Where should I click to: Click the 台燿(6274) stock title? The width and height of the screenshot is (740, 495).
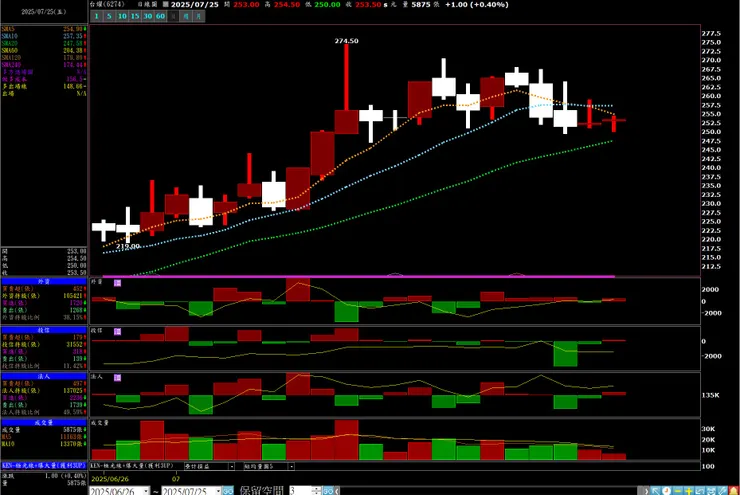[108, 4]
